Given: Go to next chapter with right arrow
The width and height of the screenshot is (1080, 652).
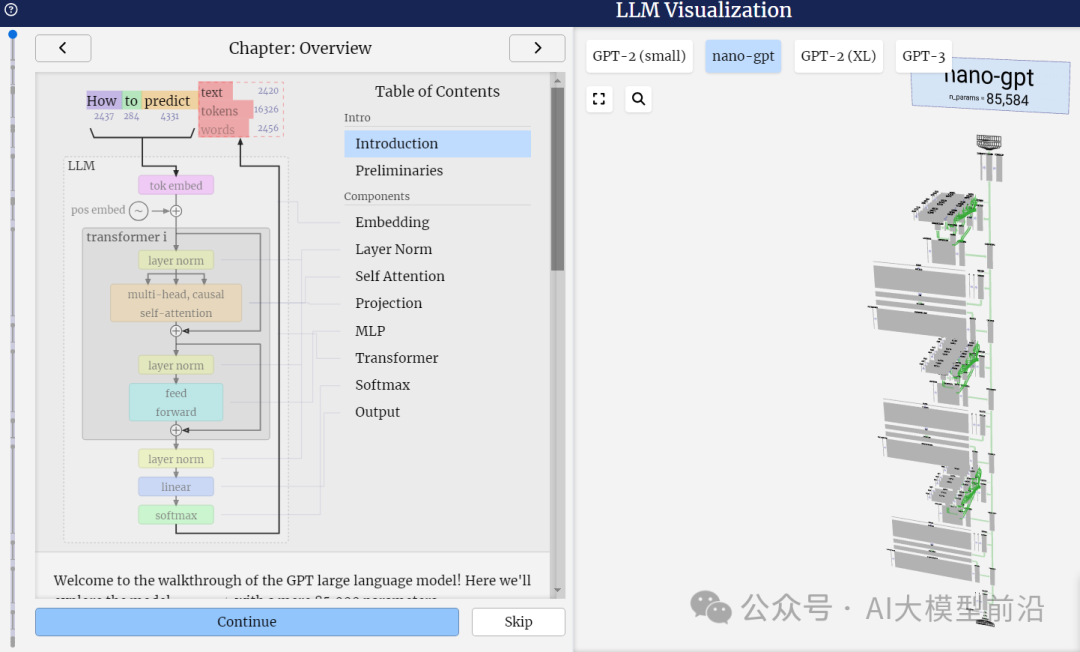Looking at the screenshot, I should click(x=537, y=48).
